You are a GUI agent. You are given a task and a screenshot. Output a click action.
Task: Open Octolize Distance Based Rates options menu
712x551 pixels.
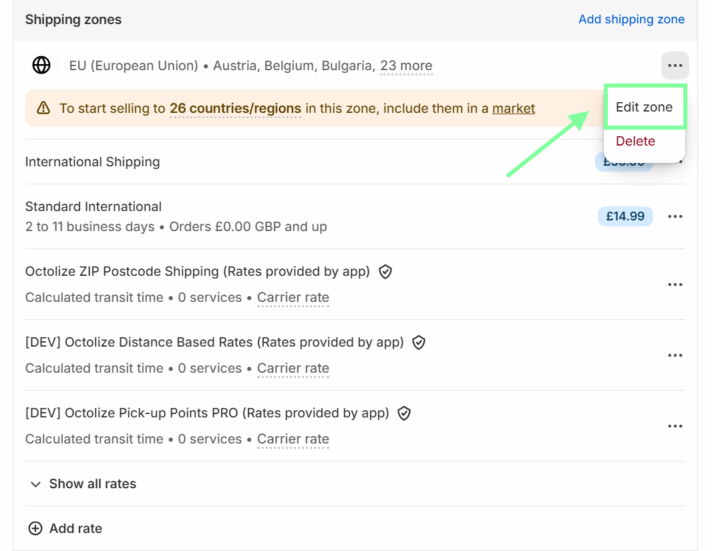pyautogui.click(x=675, y=355)
